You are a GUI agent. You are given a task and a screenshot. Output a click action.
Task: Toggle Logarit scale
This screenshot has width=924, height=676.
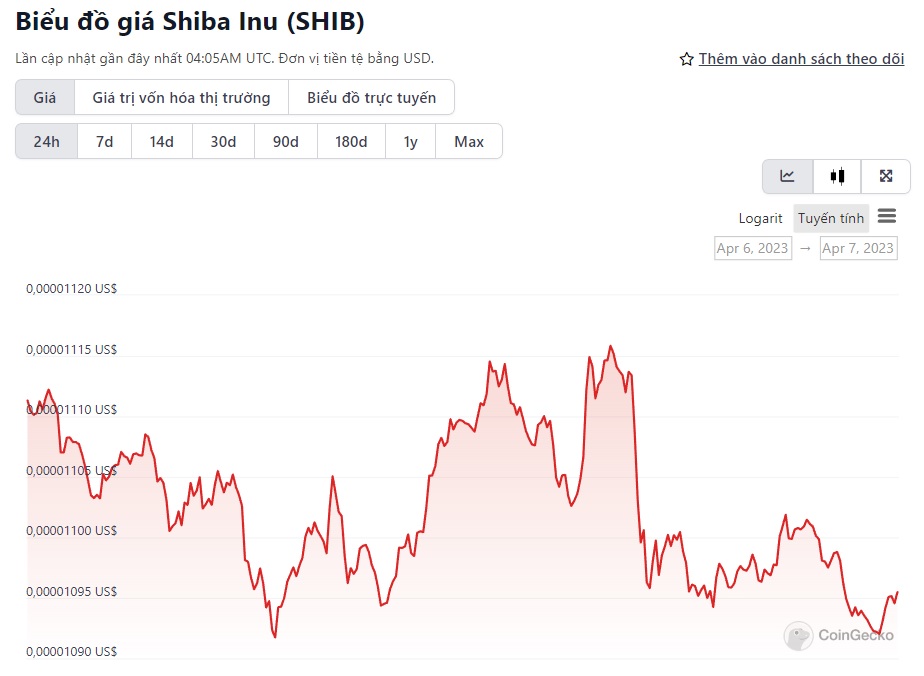click(x=760, y=218)
